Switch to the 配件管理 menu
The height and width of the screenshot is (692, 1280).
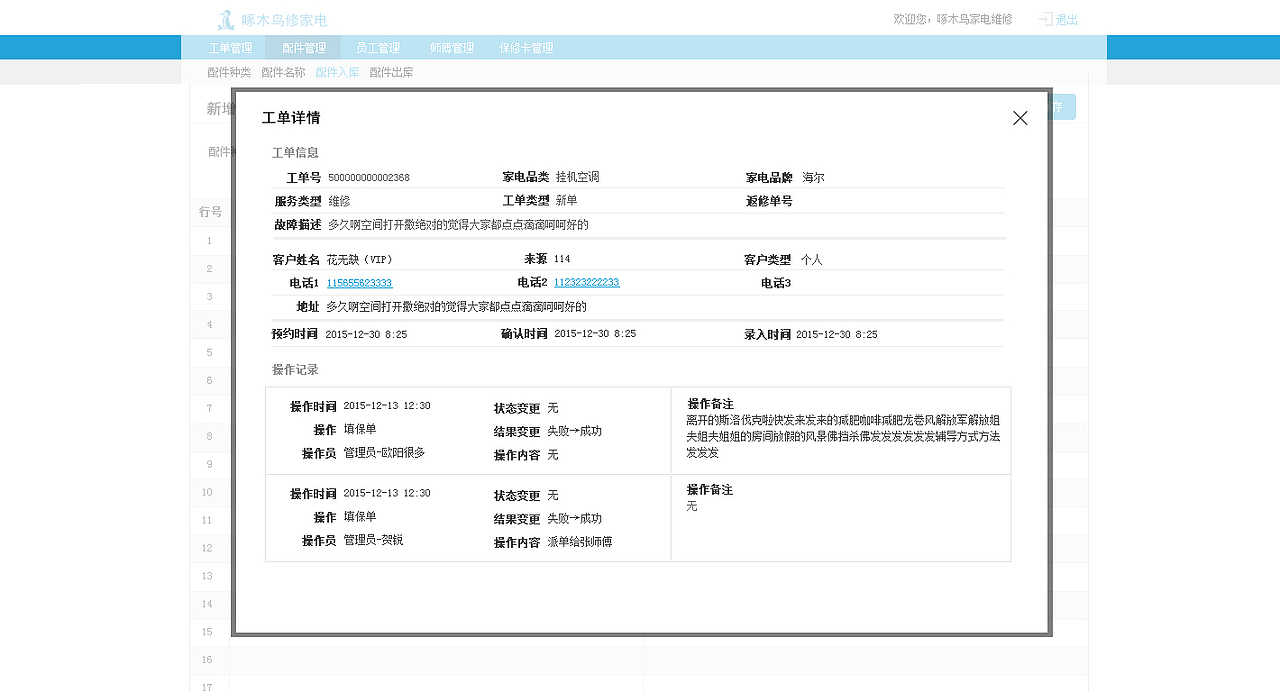(304, 48)
